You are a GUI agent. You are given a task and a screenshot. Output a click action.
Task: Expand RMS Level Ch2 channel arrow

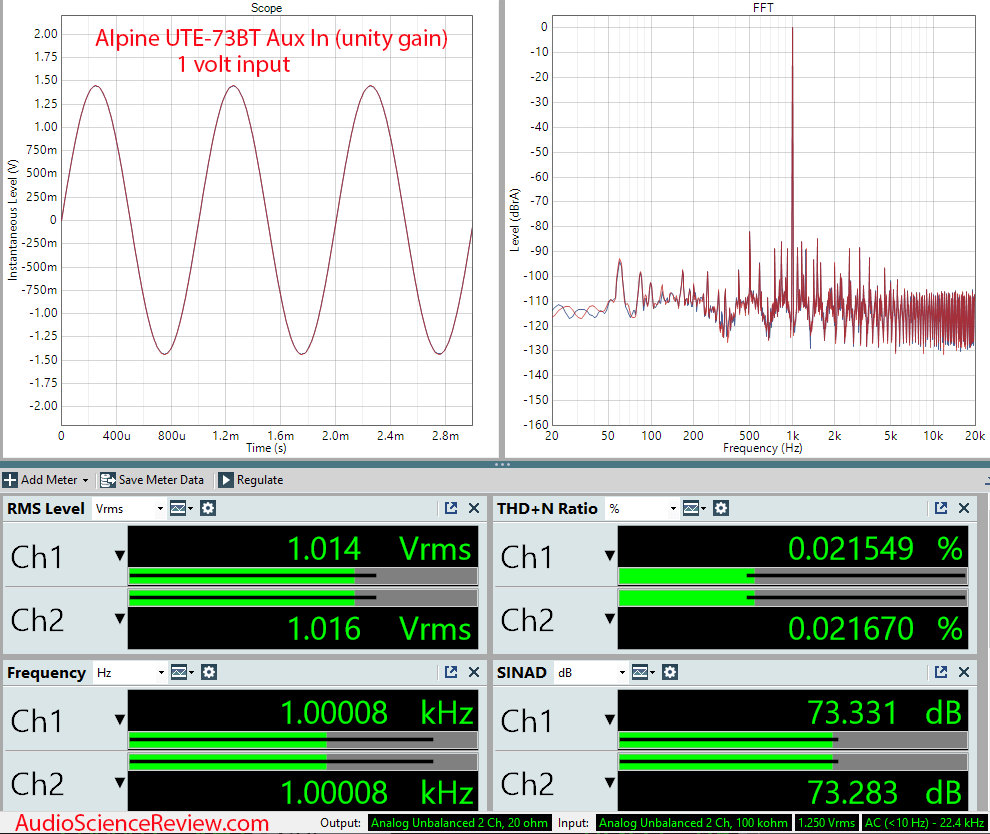[x=120, y=618]
